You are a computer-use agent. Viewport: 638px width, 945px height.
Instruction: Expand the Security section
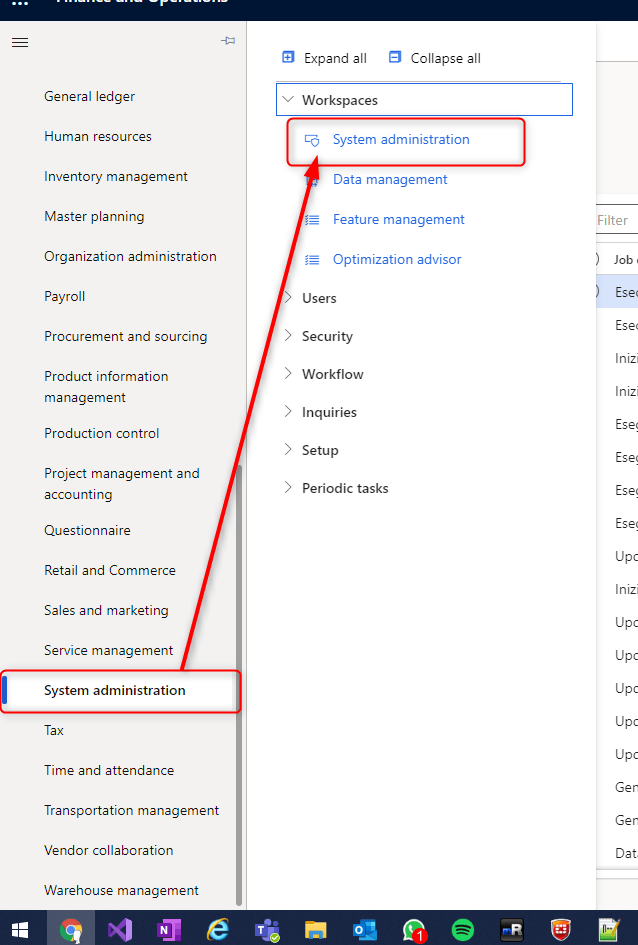pyautogui.click(x=289, y=336)
